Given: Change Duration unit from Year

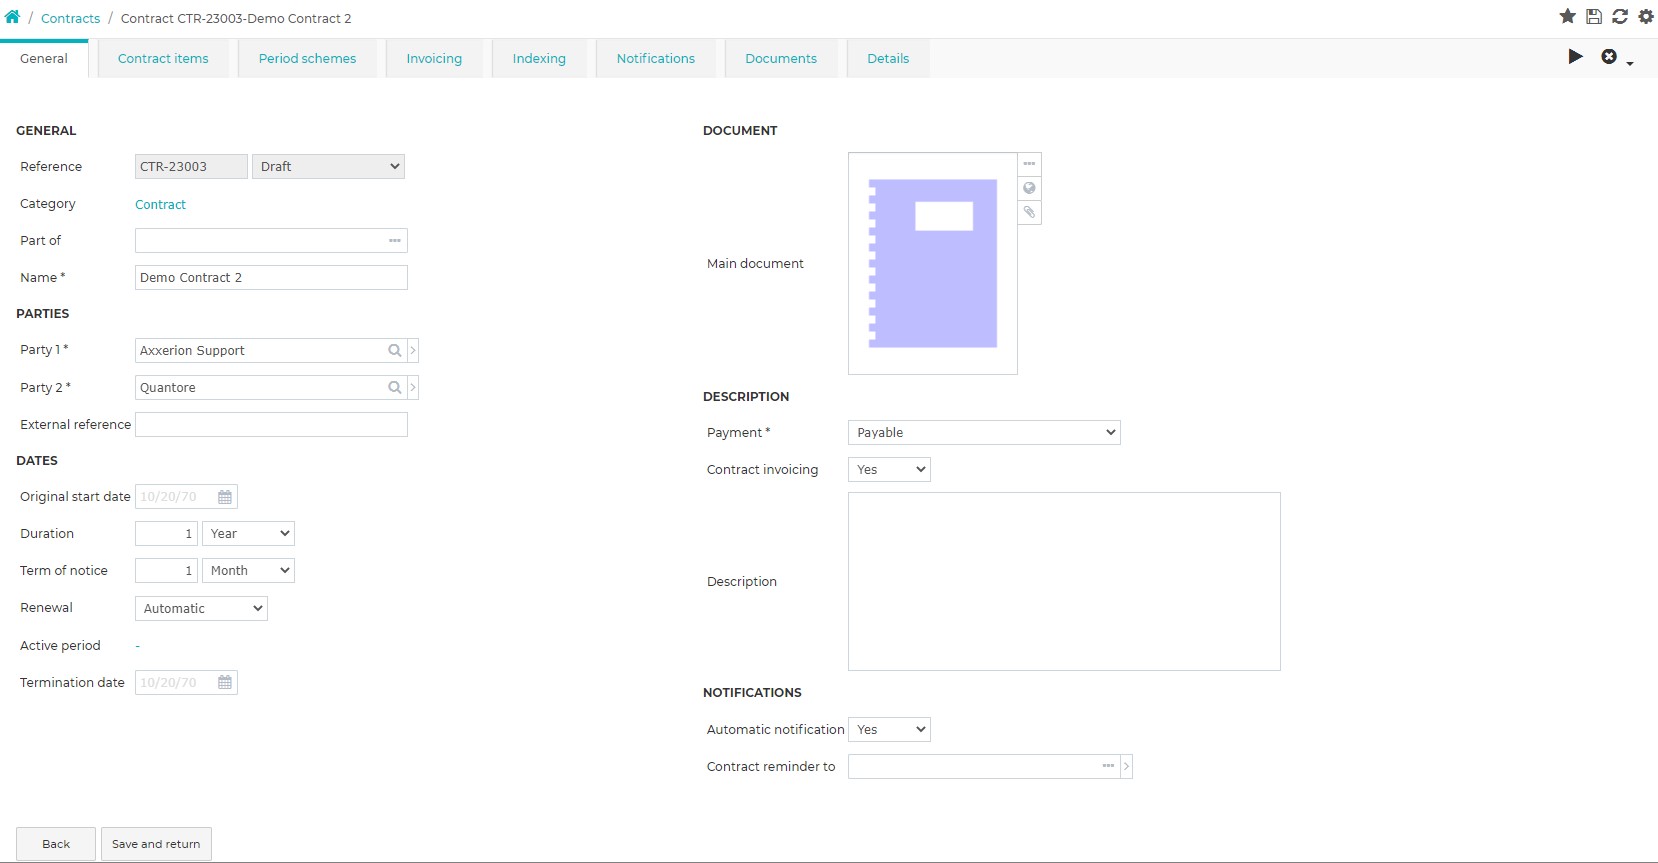Looking at the screenshot, I should pos(248,534).
